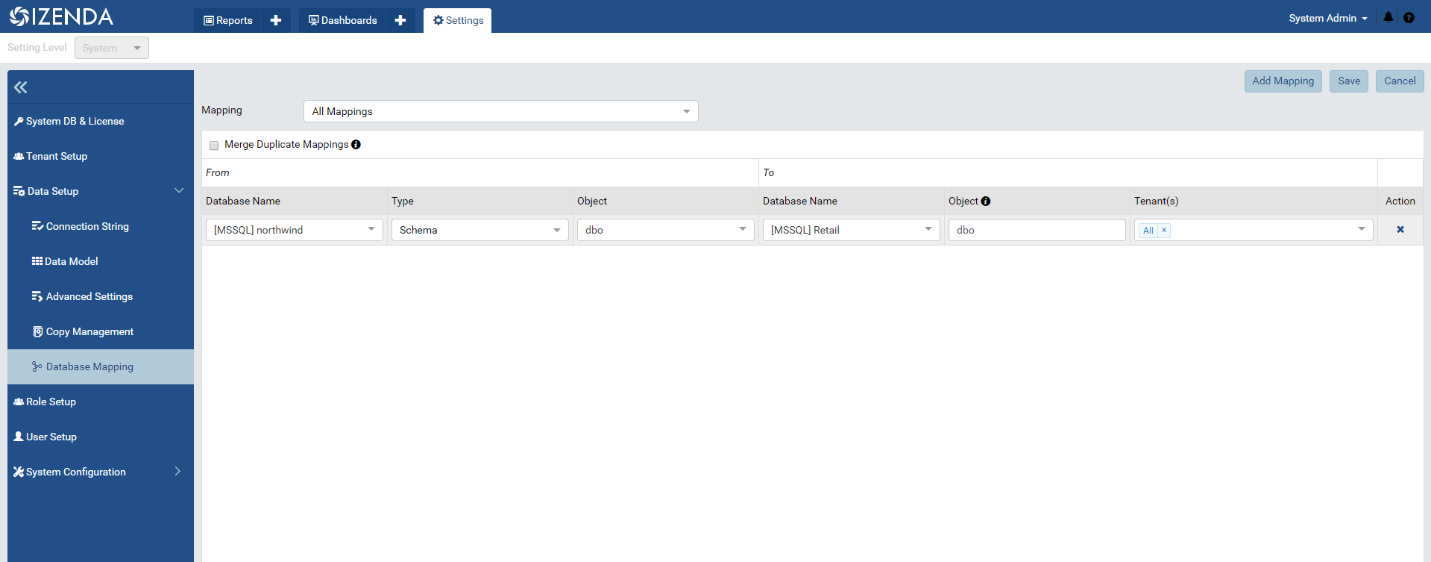Click info icon beside Merge Duplicate Mappings

(x=356, y=144)
